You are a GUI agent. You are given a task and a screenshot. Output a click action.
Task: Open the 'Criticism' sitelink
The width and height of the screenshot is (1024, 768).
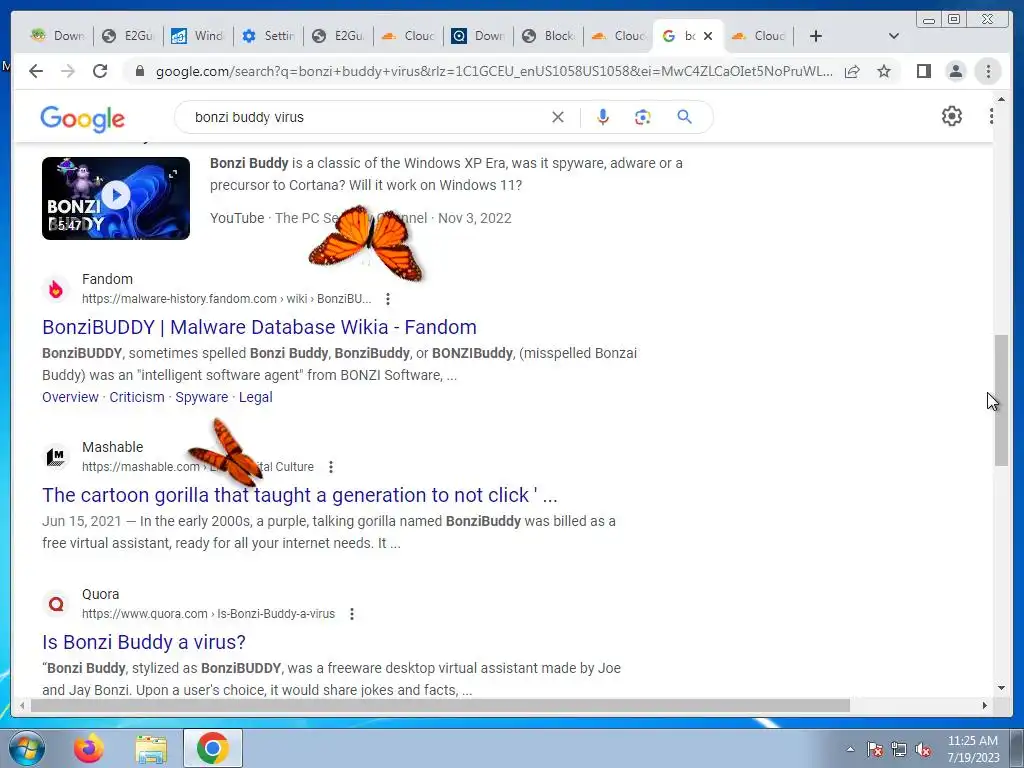click(137, 397)
